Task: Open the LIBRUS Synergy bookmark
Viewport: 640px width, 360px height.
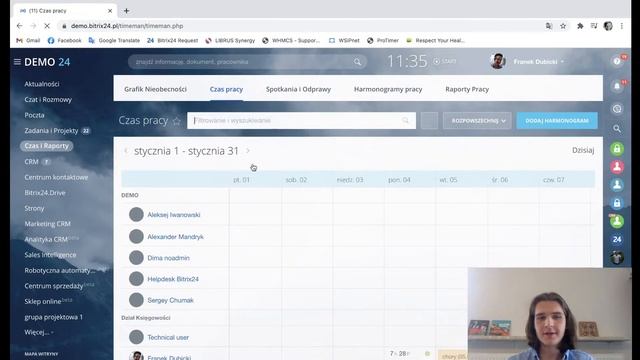Action: click(x=230, y=40)
